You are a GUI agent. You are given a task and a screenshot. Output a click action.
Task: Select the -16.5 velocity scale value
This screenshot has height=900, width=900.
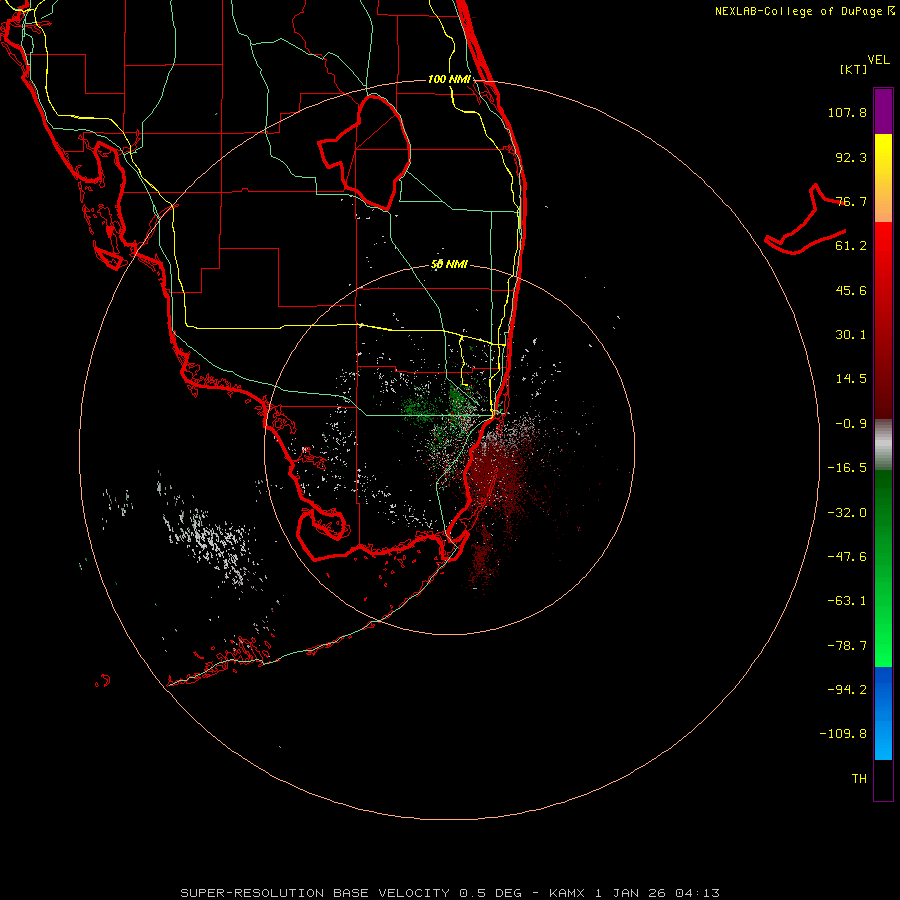click(847, 468)
